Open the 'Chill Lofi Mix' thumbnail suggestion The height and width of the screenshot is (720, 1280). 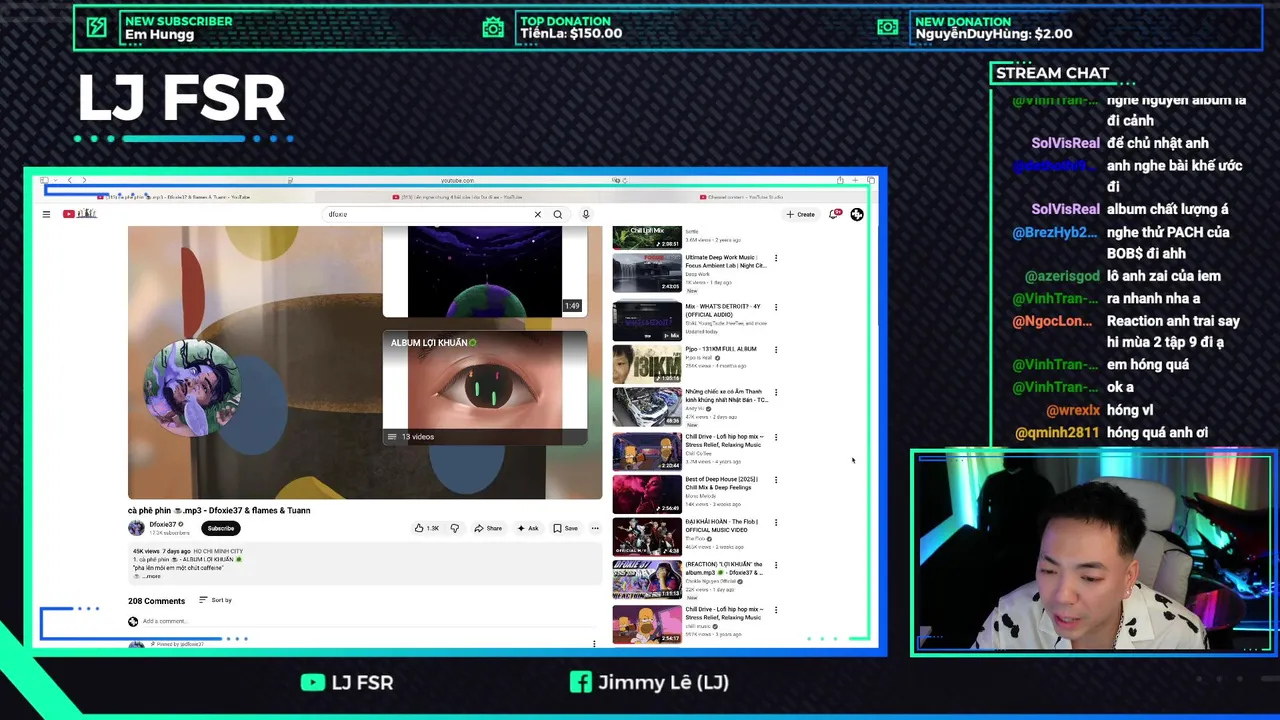point(647,237)
